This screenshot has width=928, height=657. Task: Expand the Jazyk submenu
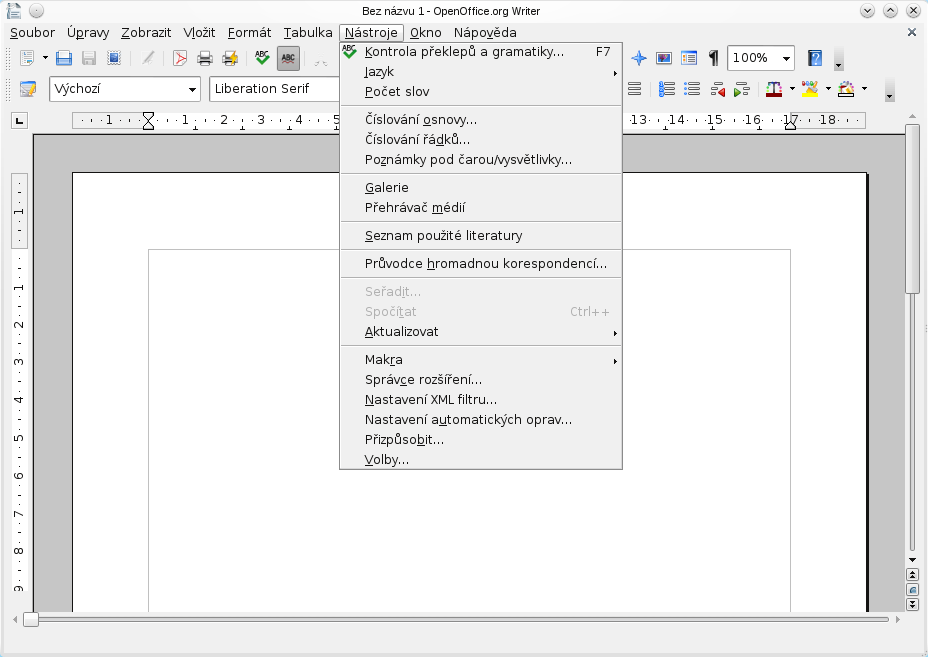point(481,72)
